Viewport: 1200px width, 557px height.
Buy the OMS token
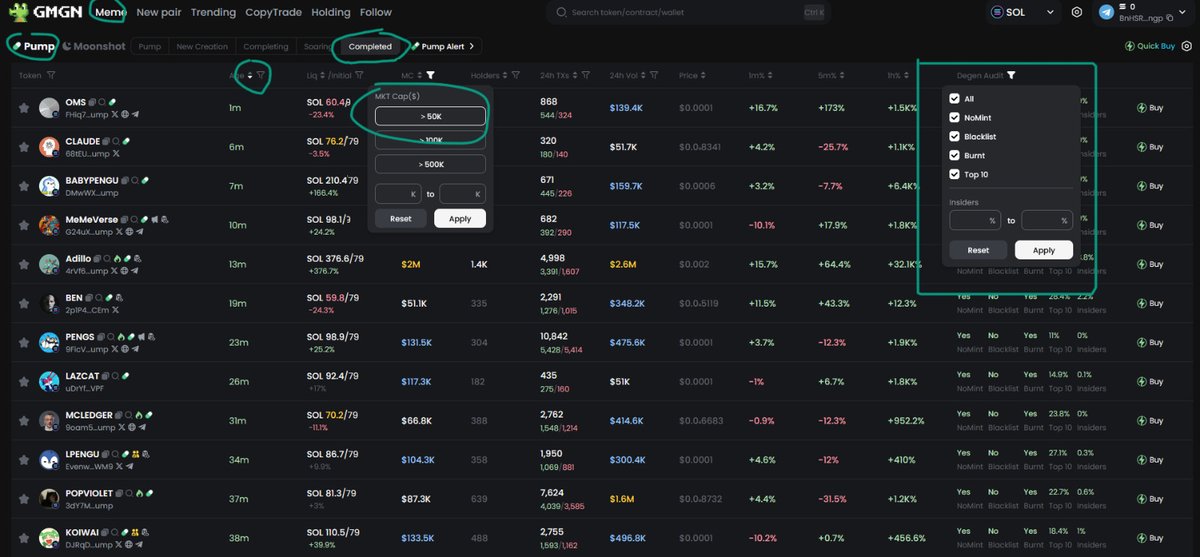(1151, 107)
